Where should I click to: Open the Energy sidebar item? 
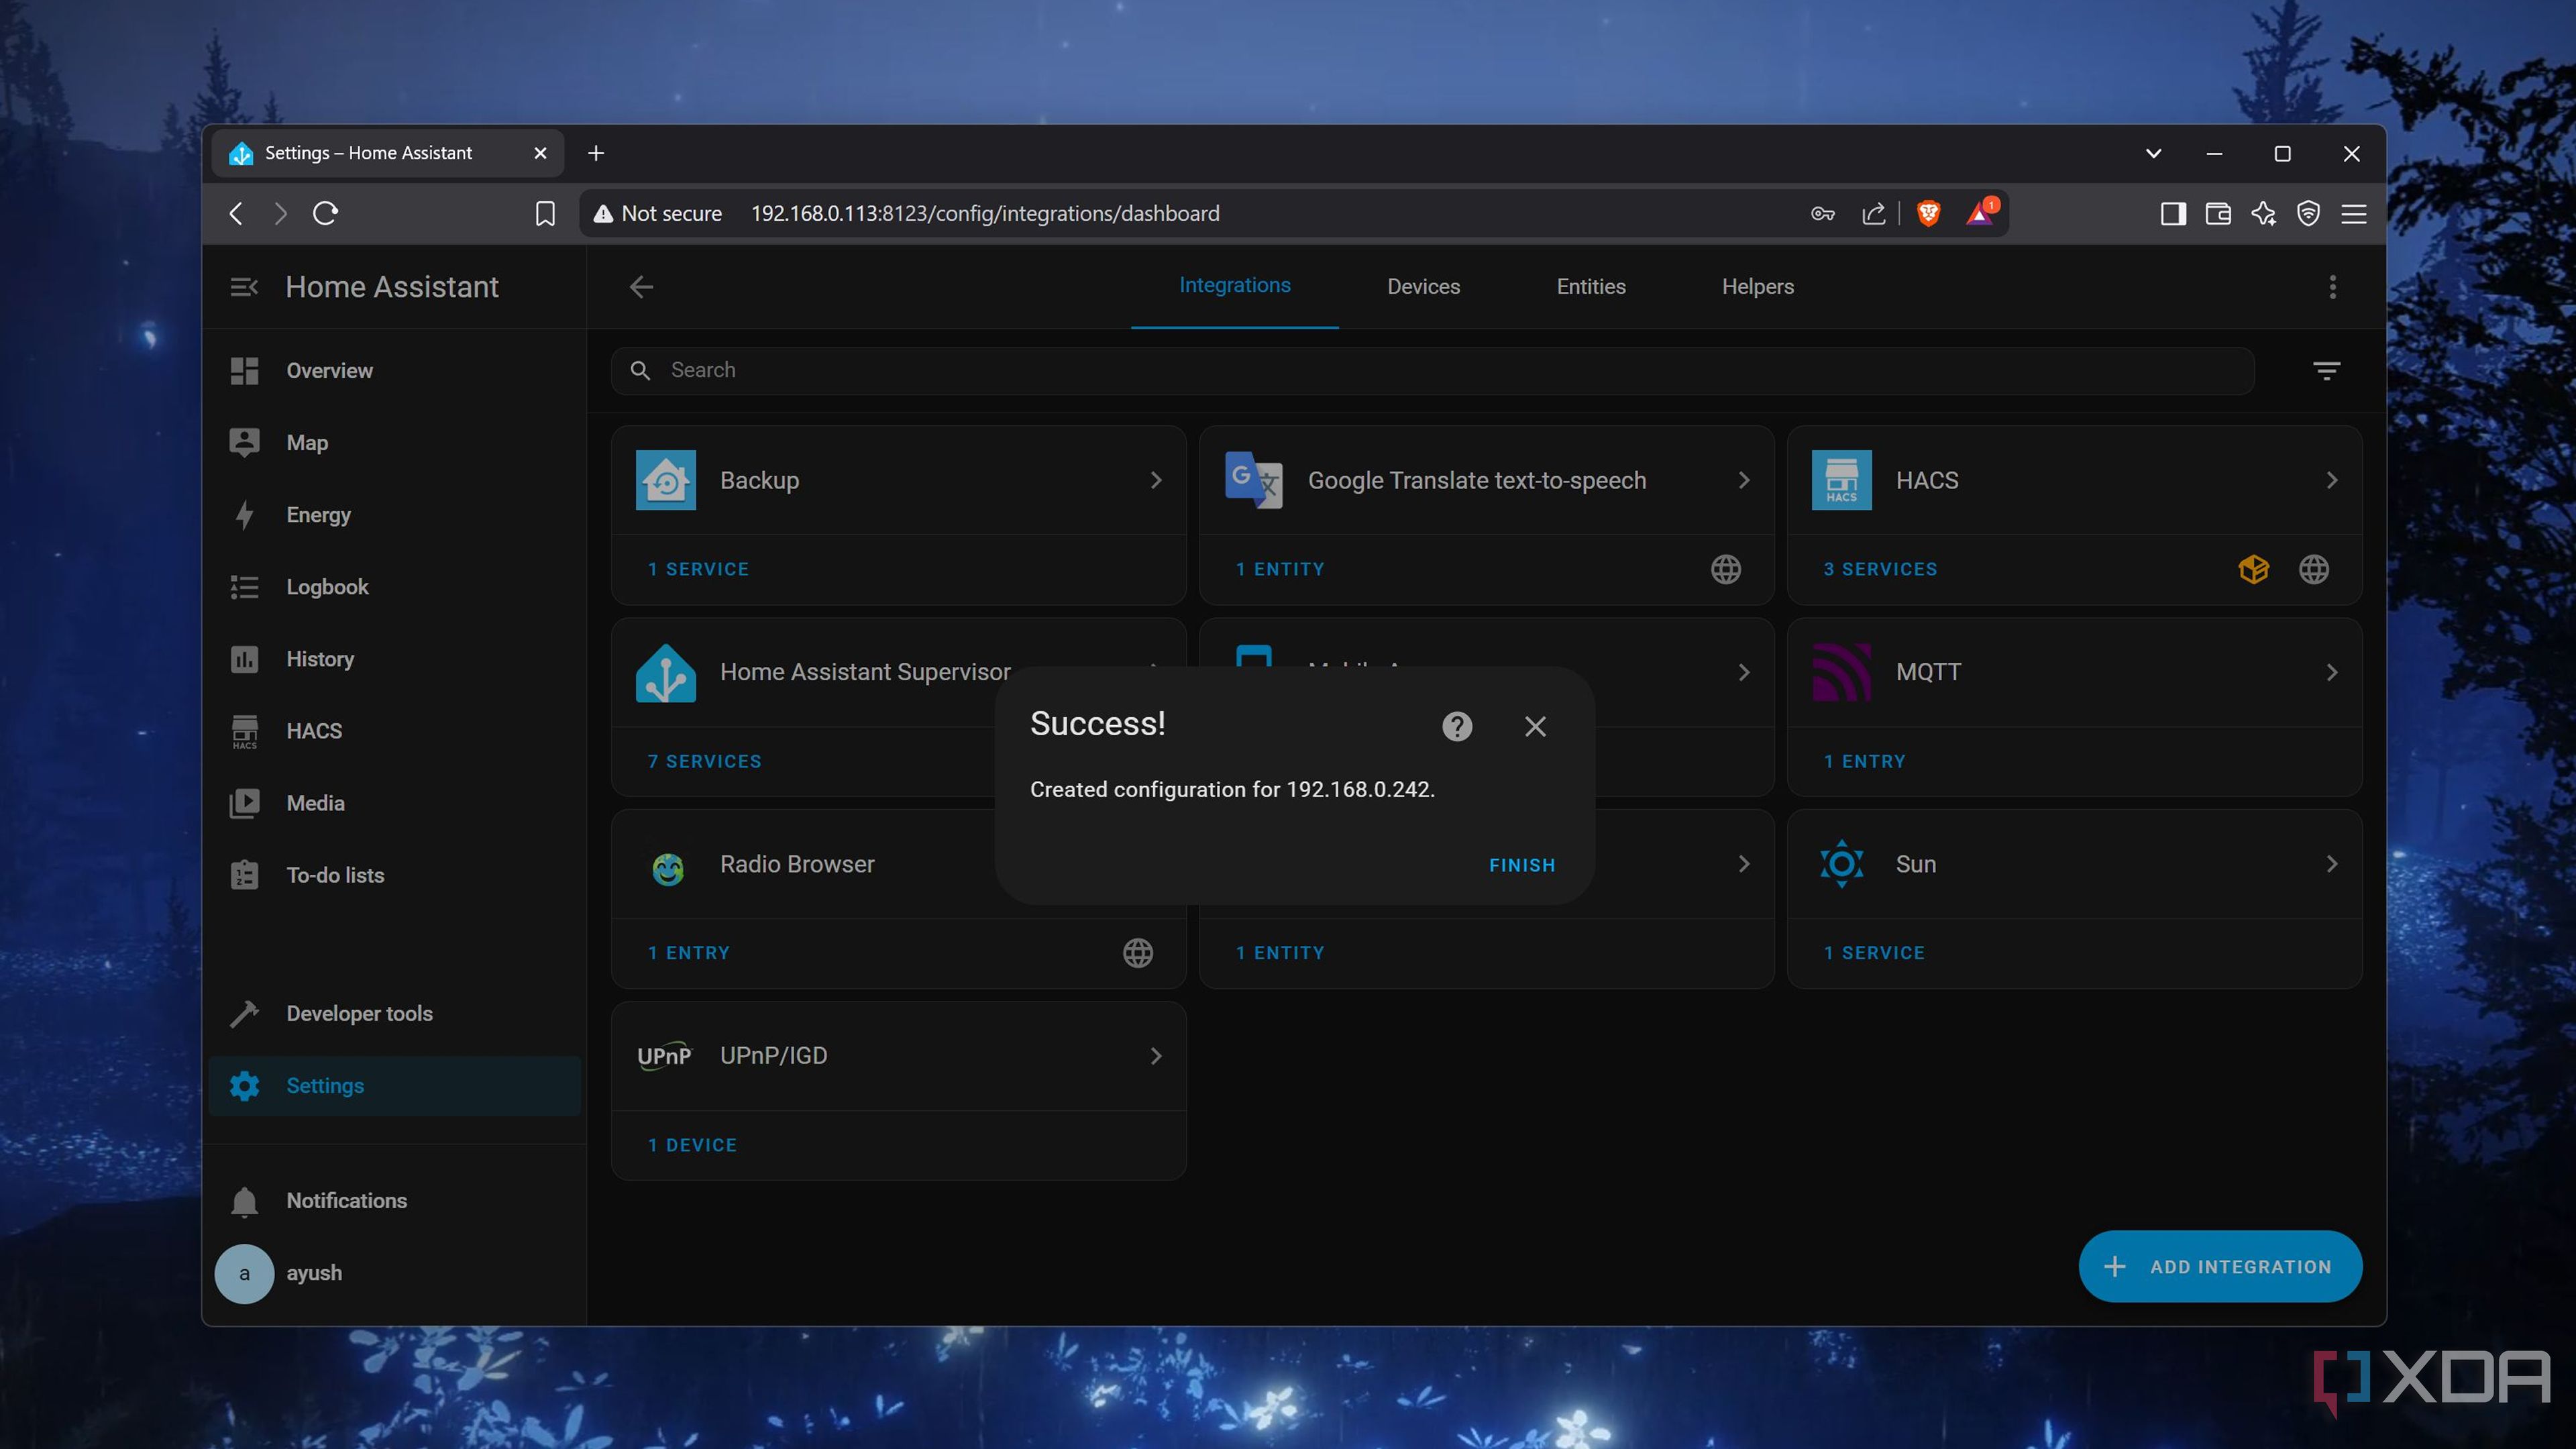coord(395,514)
